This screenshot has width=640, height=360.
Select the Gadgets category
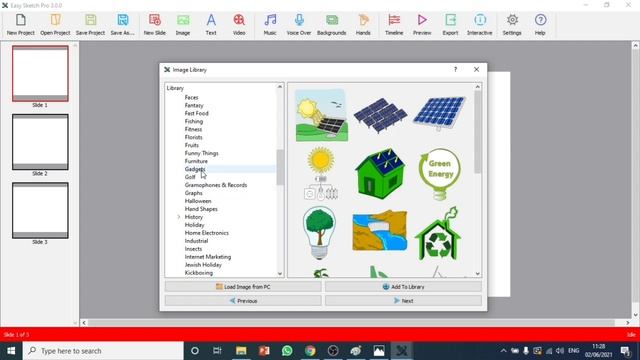195,169
